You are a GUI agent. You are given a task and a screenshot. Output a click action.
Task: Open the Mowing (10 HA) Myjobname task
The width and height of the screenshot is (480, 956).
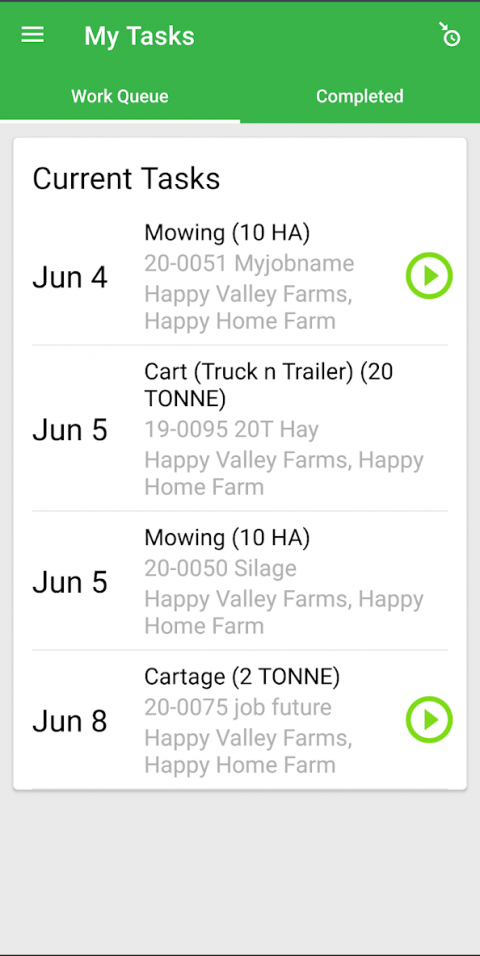[x=240, y=276]
